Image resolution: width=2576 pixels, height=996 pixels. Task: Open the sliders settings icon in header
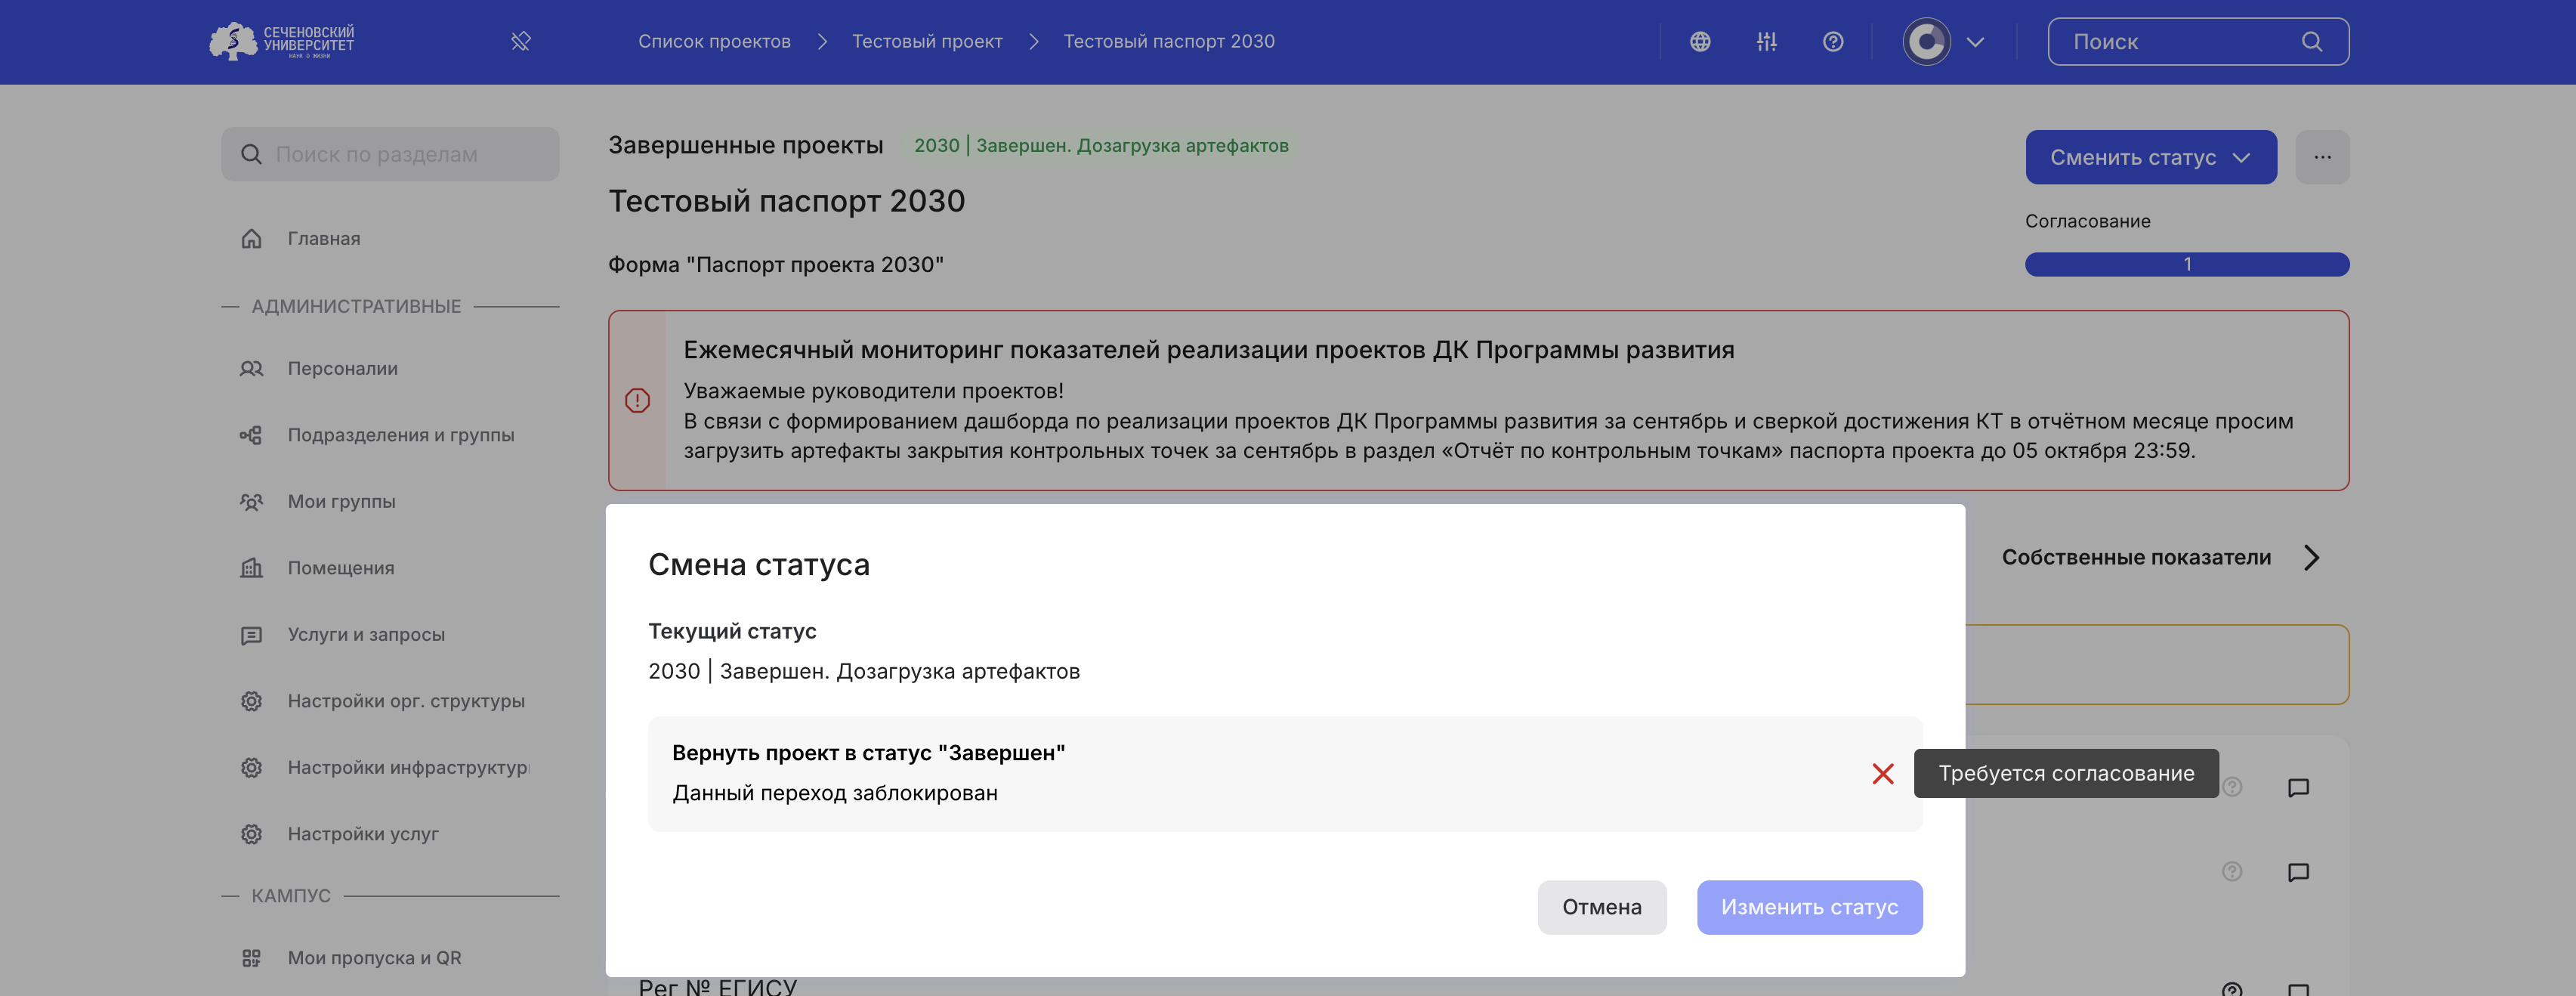coord(1767,42)
